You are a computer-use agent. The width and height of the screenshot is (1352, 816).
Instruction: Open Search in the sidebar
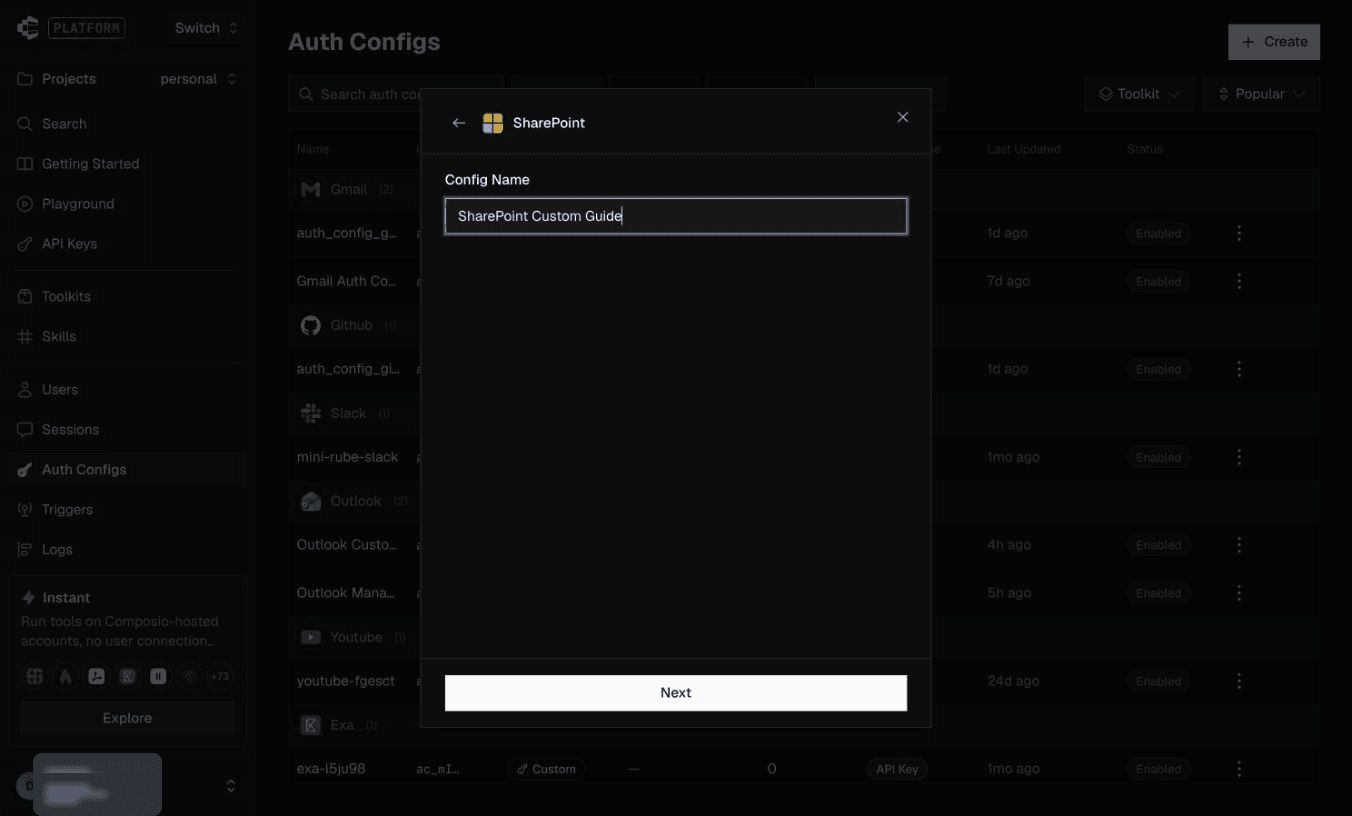point(127,124)
